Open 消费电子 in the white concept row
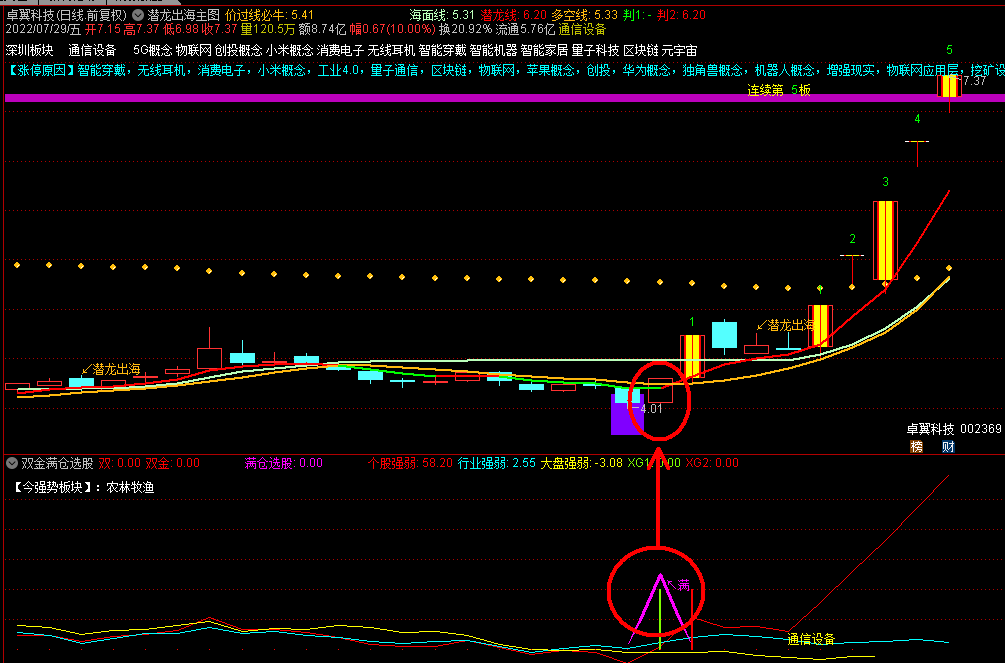Viewport: 1005px width, 663px height. (340, 51)
